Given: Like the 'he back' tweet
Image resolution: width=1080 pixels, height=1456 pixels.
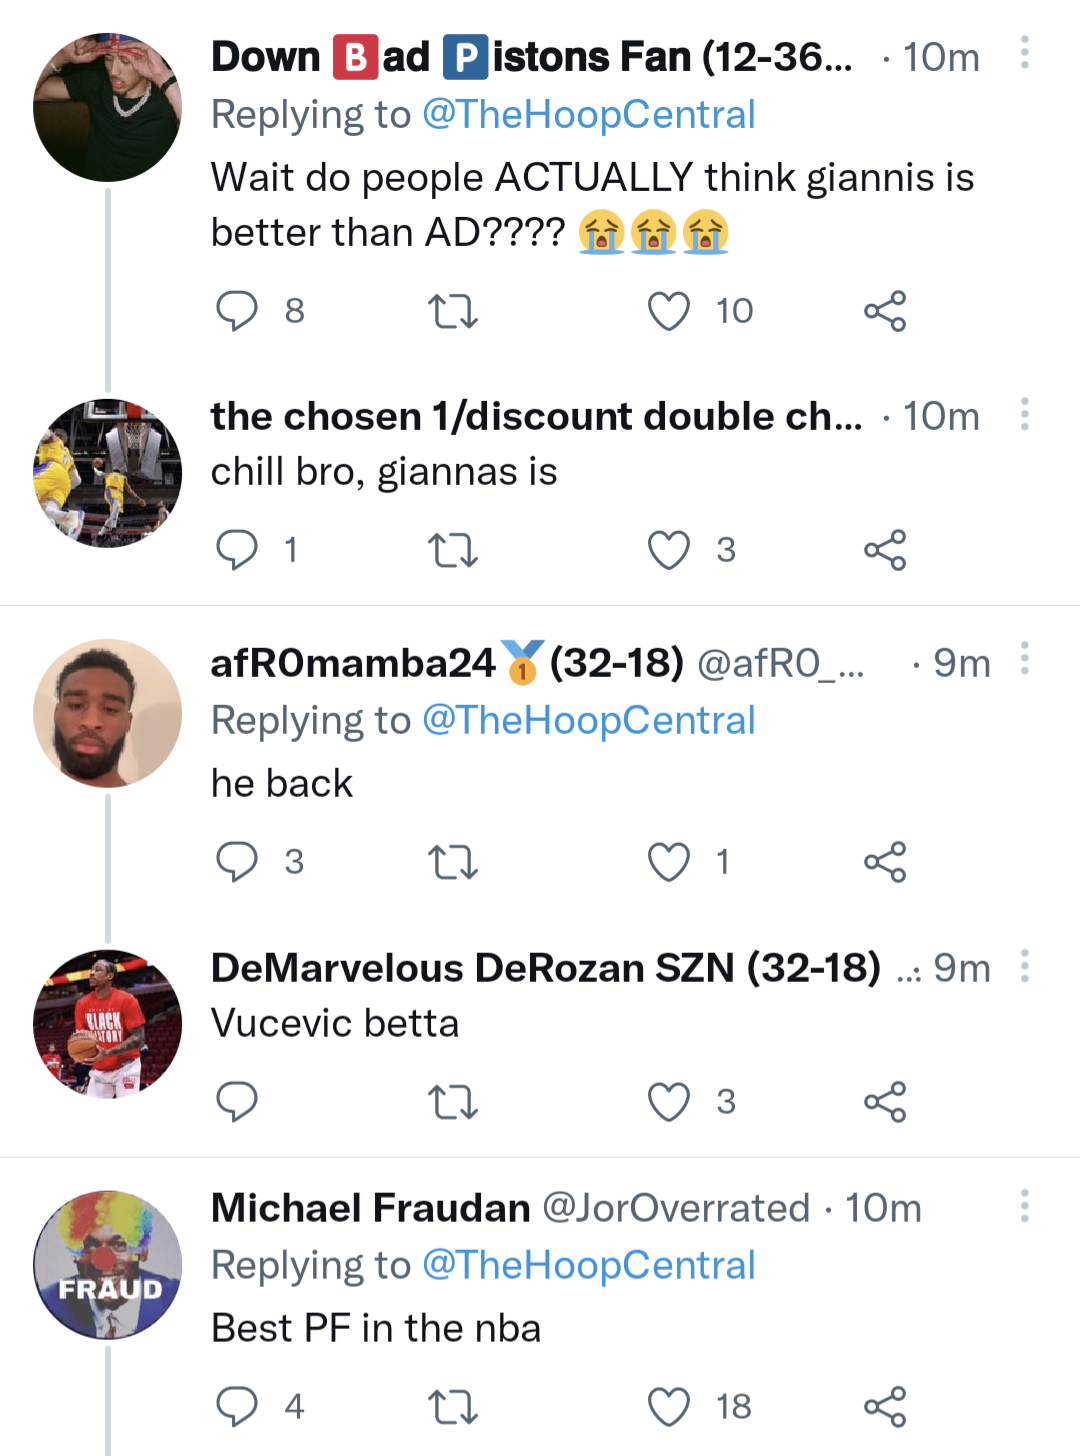Looking at the screenshot, I should [x=669, y=862].
